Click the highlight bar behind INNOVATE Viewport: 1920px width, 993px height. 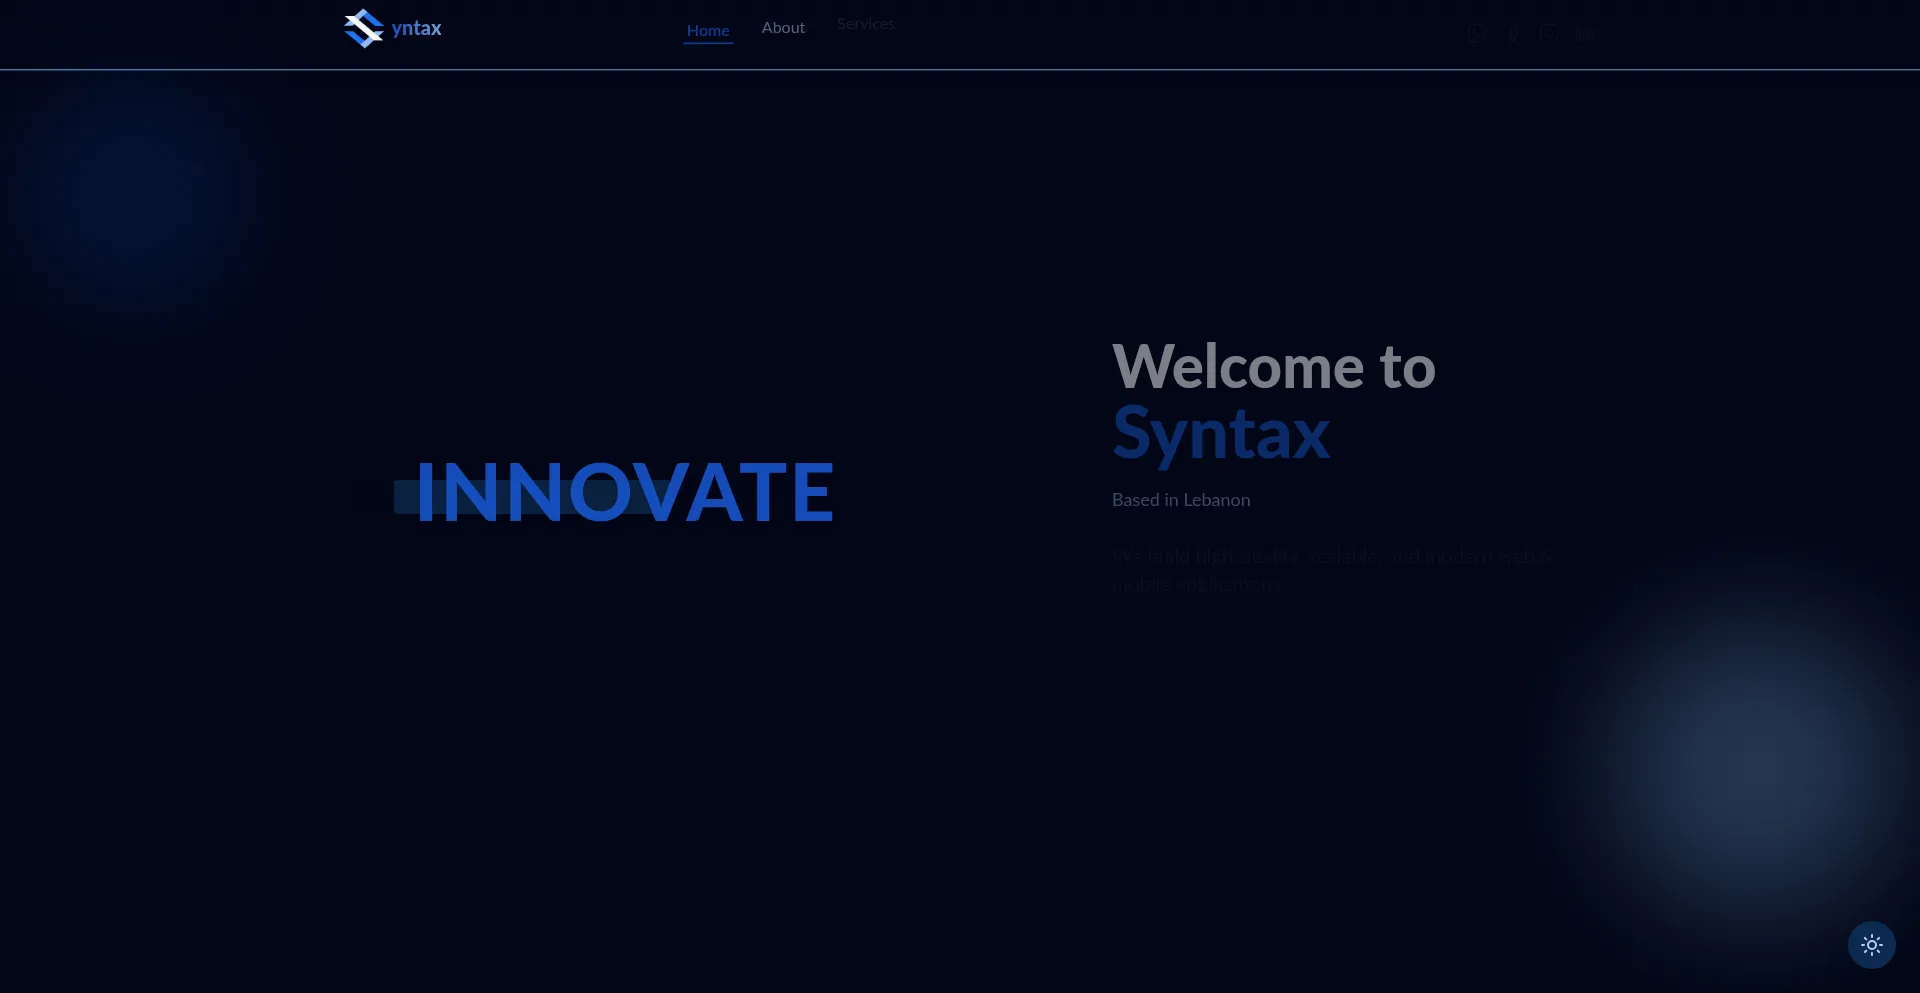tap(404, 497)
